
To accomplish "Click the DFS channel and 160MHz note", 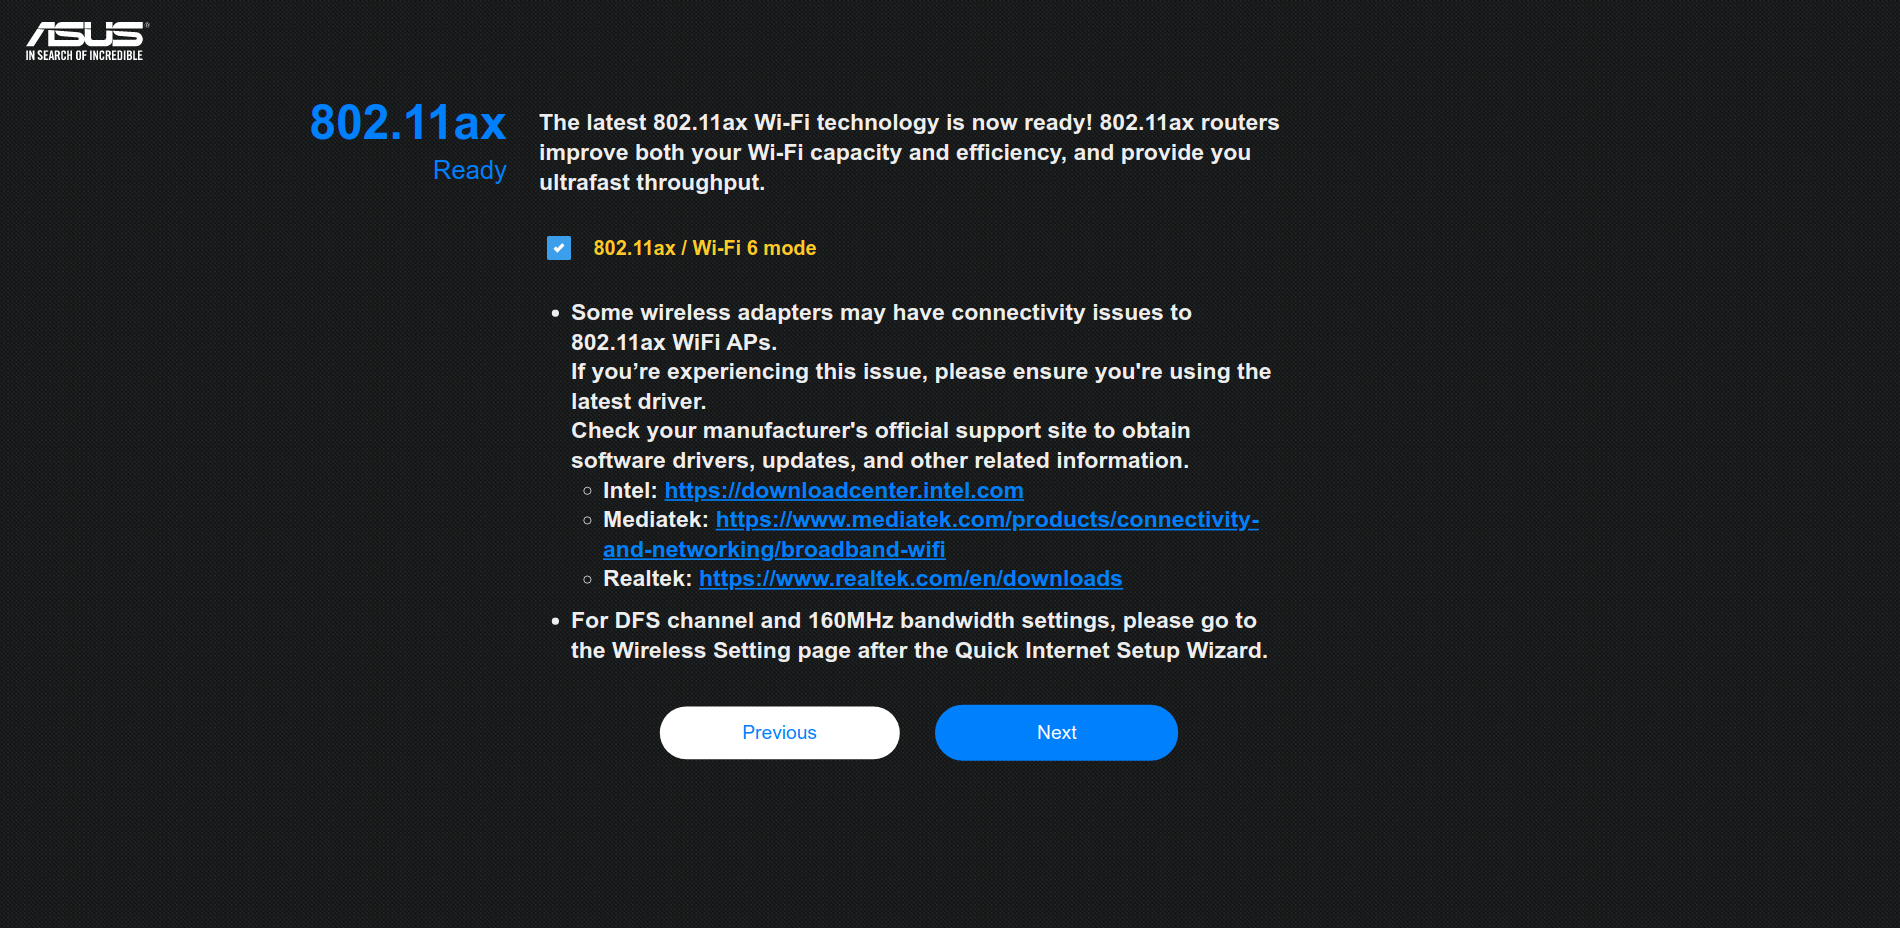I will pyautogui.click(x=919, y=635).
